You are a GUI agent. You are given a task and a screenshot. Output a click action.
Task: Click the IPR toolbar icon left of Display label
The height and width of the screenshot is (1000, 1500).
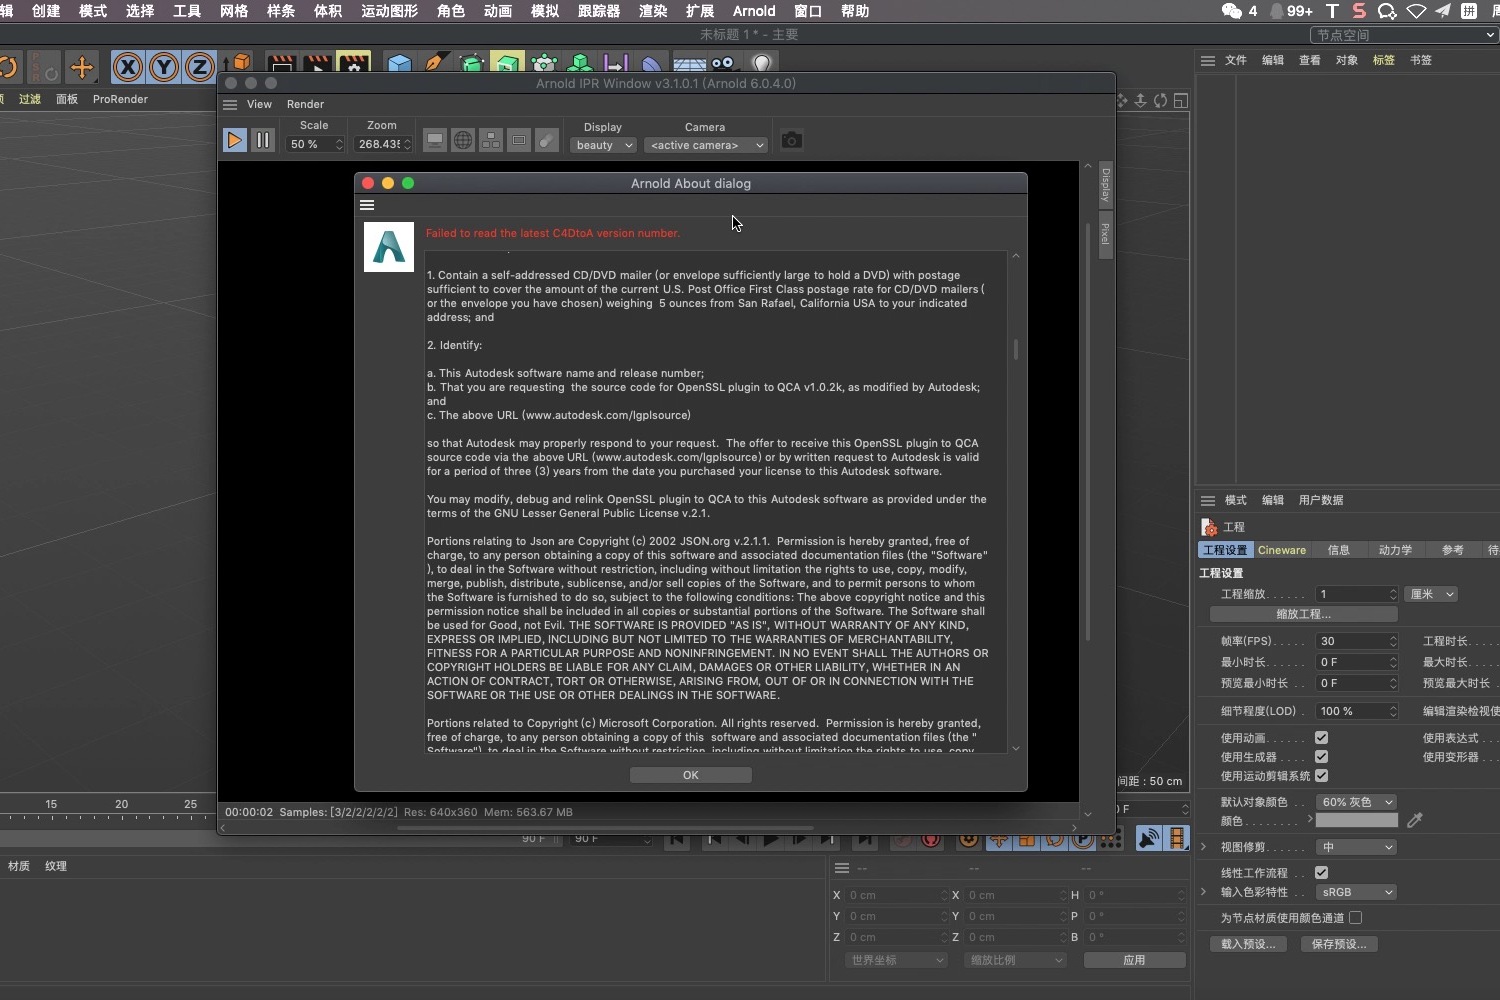click(546, 141)
